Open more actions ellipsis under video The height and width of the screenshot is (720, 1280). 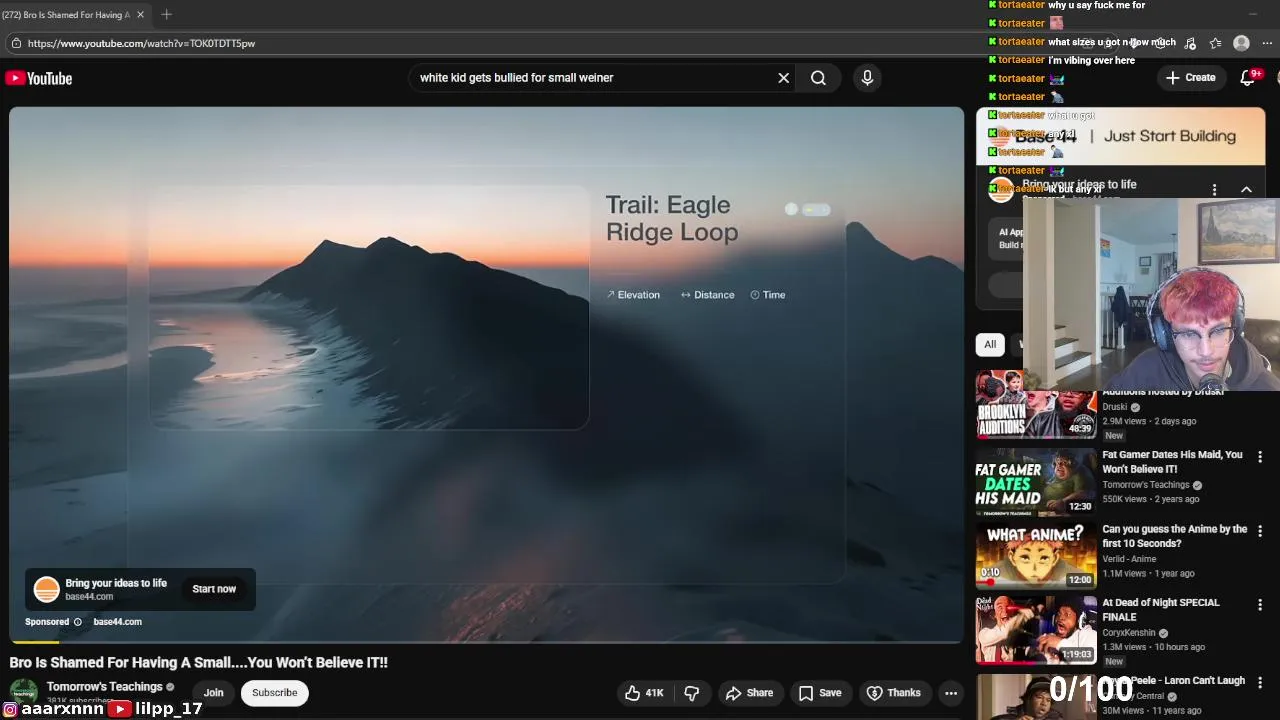point(951,693)
